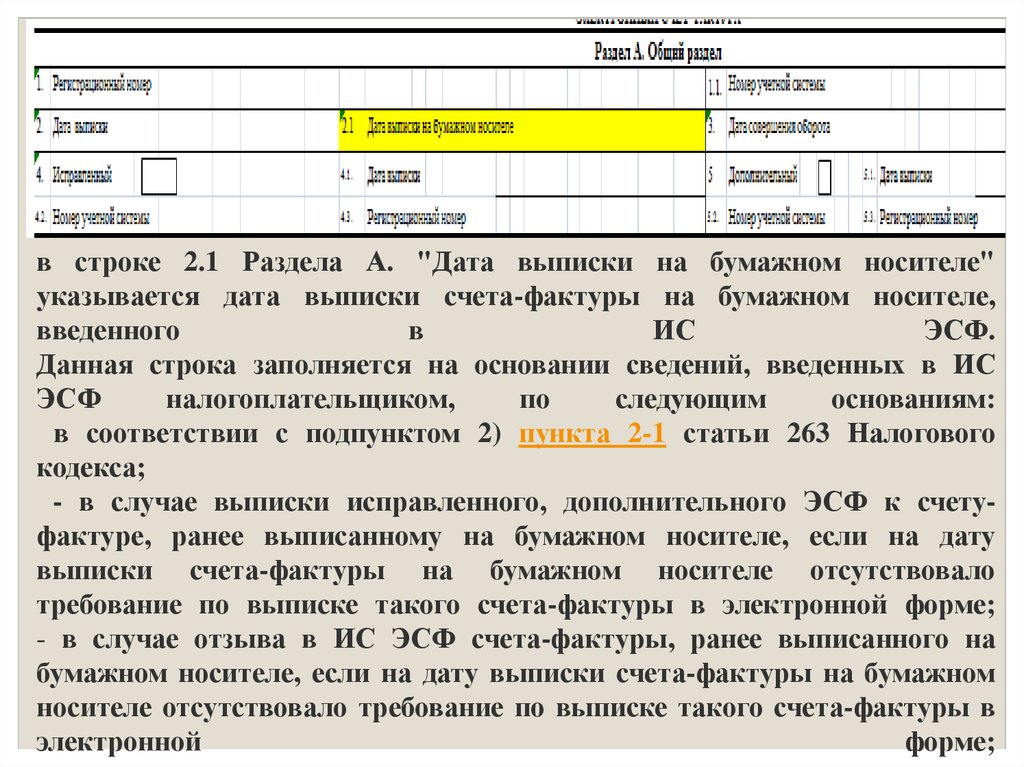The width and height of the screenshot is (1024, 767).
Task: Click the green corner marker at field 2.1
Action: 343,113
